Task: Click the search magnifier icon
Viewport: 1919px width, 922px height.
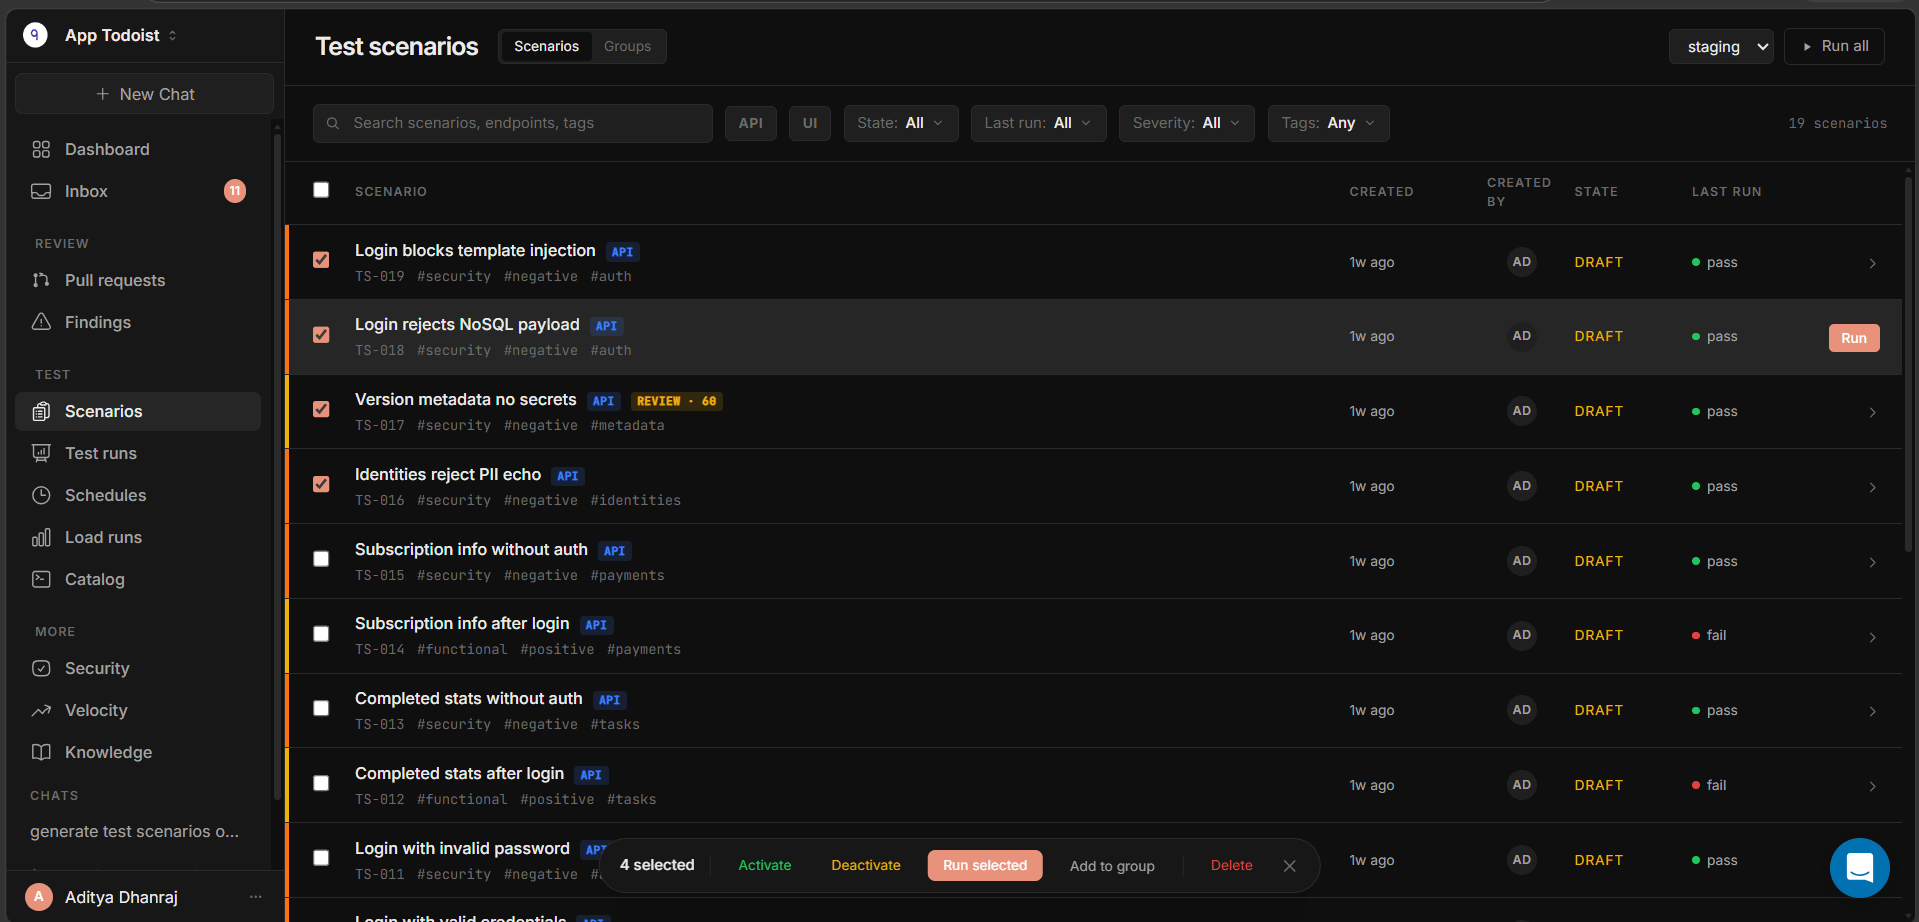Action: [x=333, y=123]
